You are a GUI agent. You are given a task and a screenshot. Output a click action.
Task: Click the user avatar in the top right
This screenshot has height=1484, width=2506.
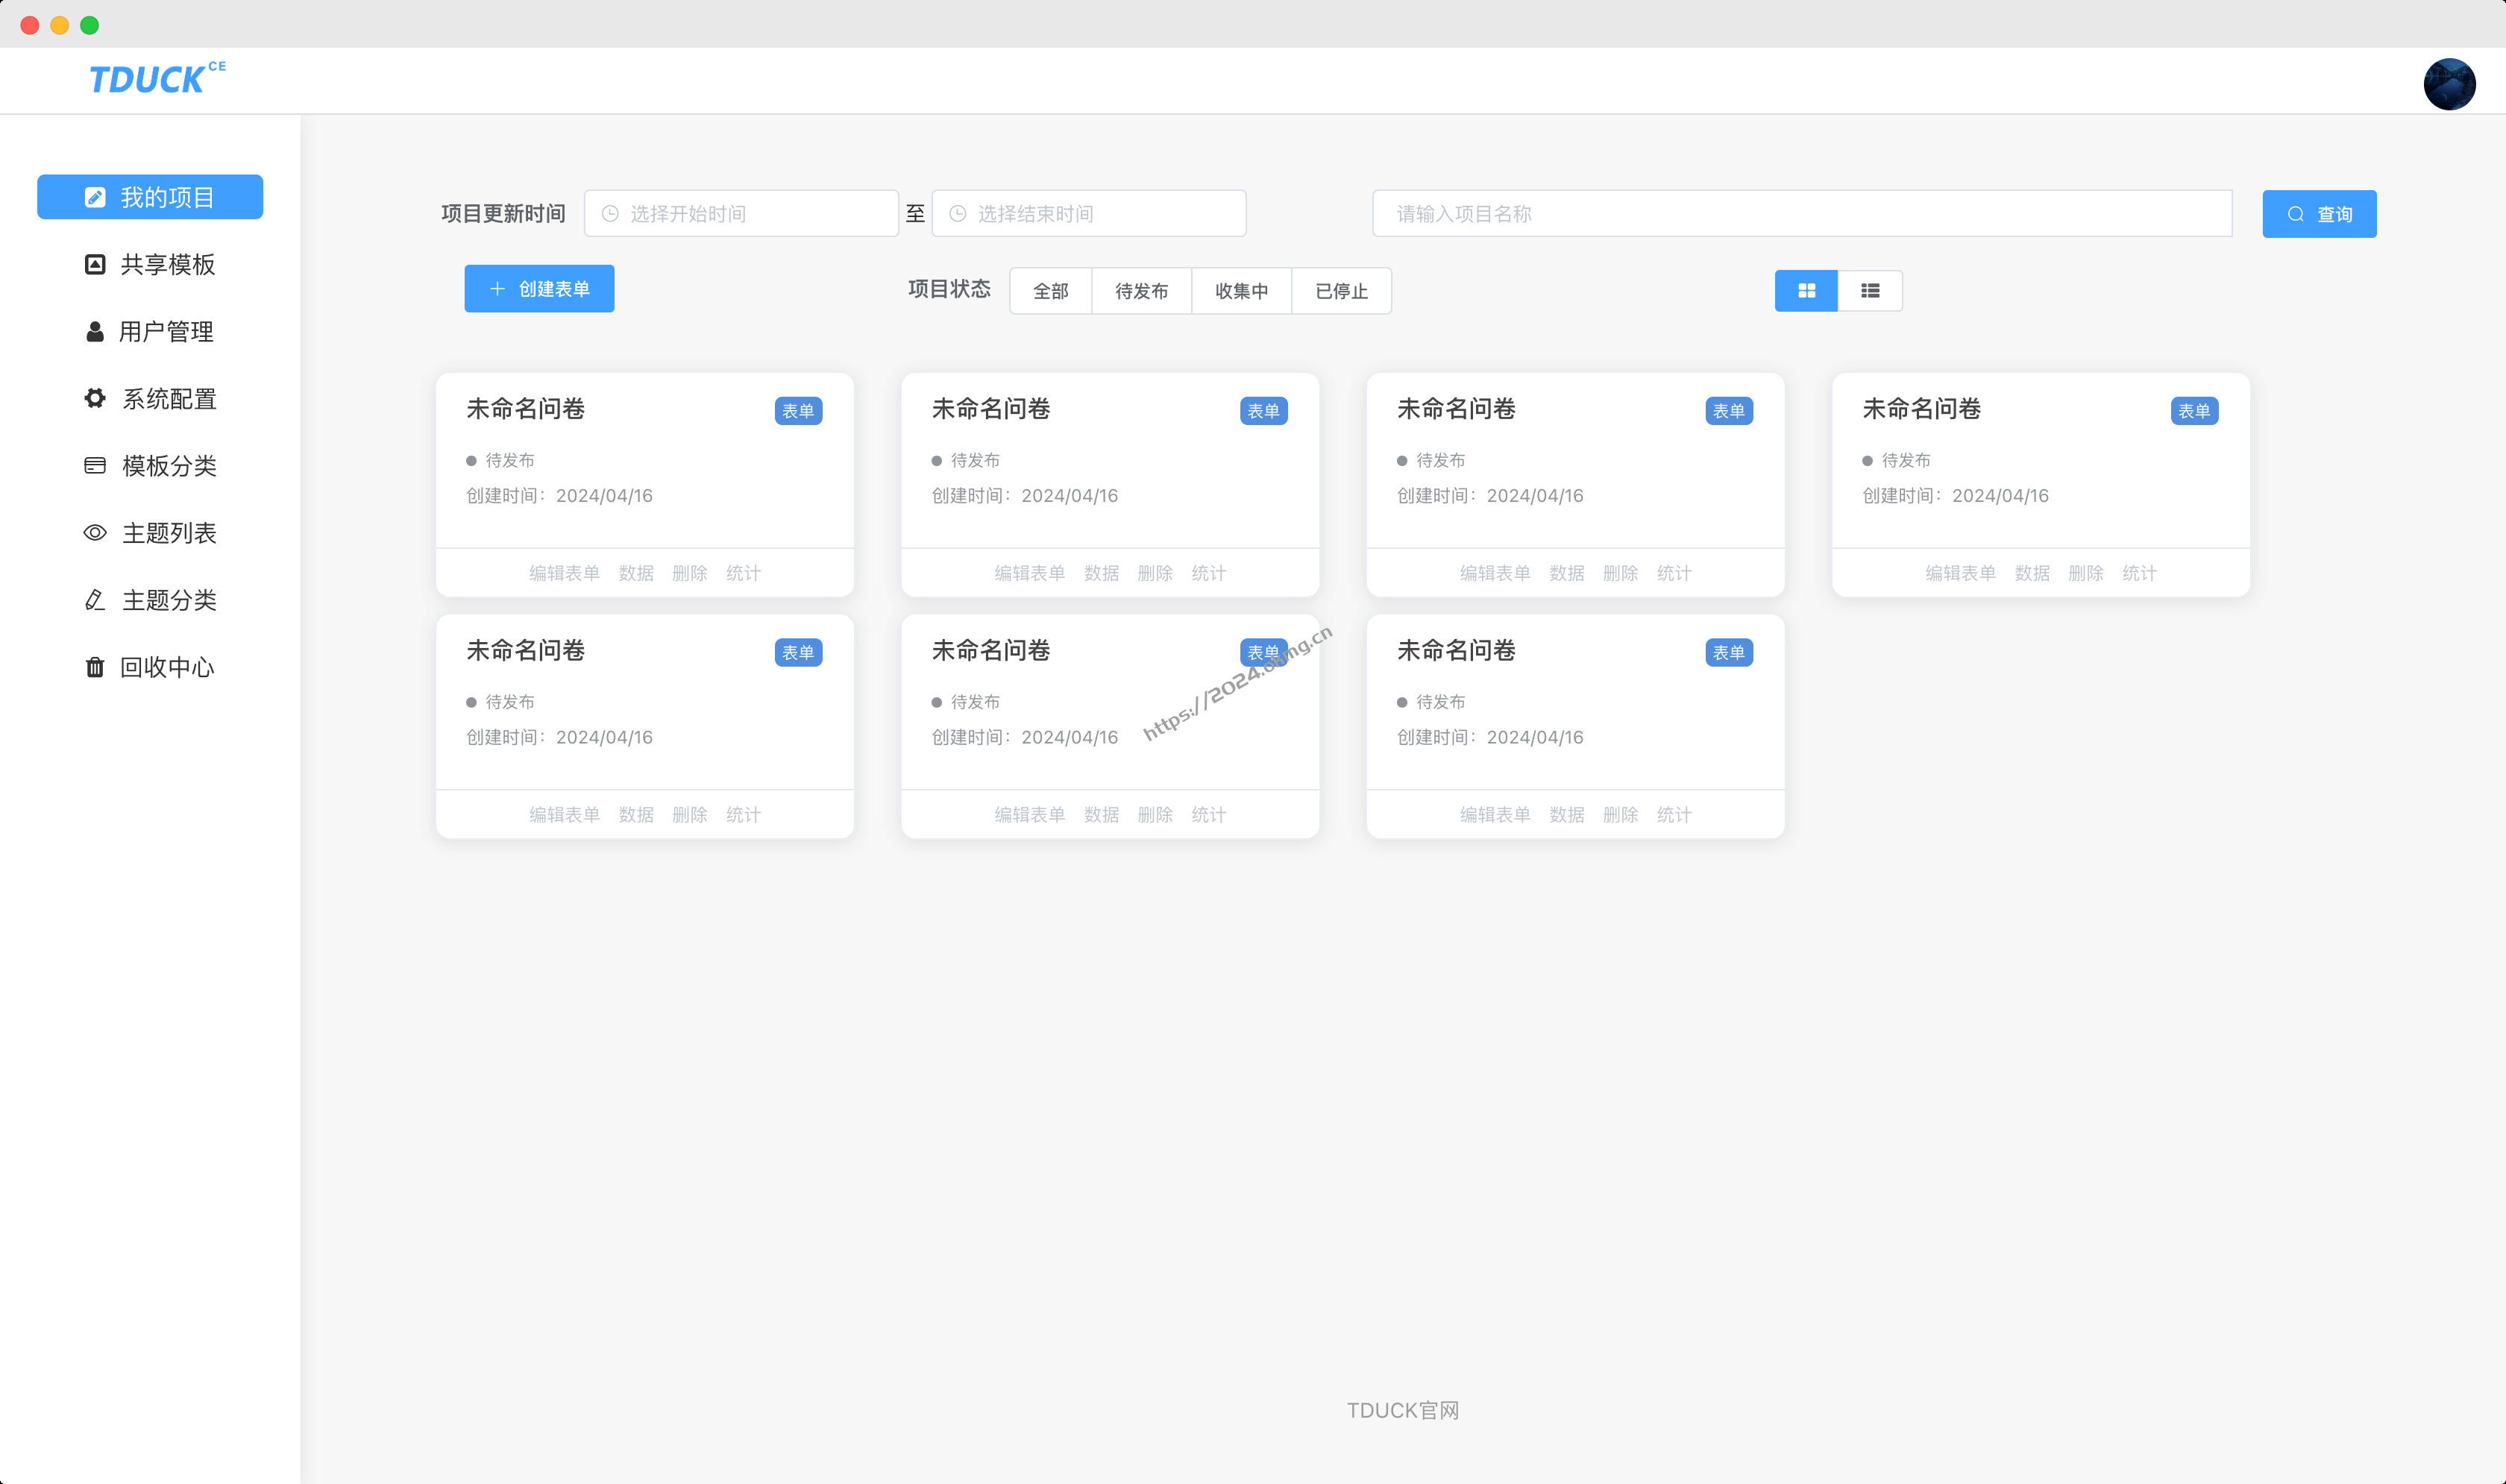(x=2450, y=83)
